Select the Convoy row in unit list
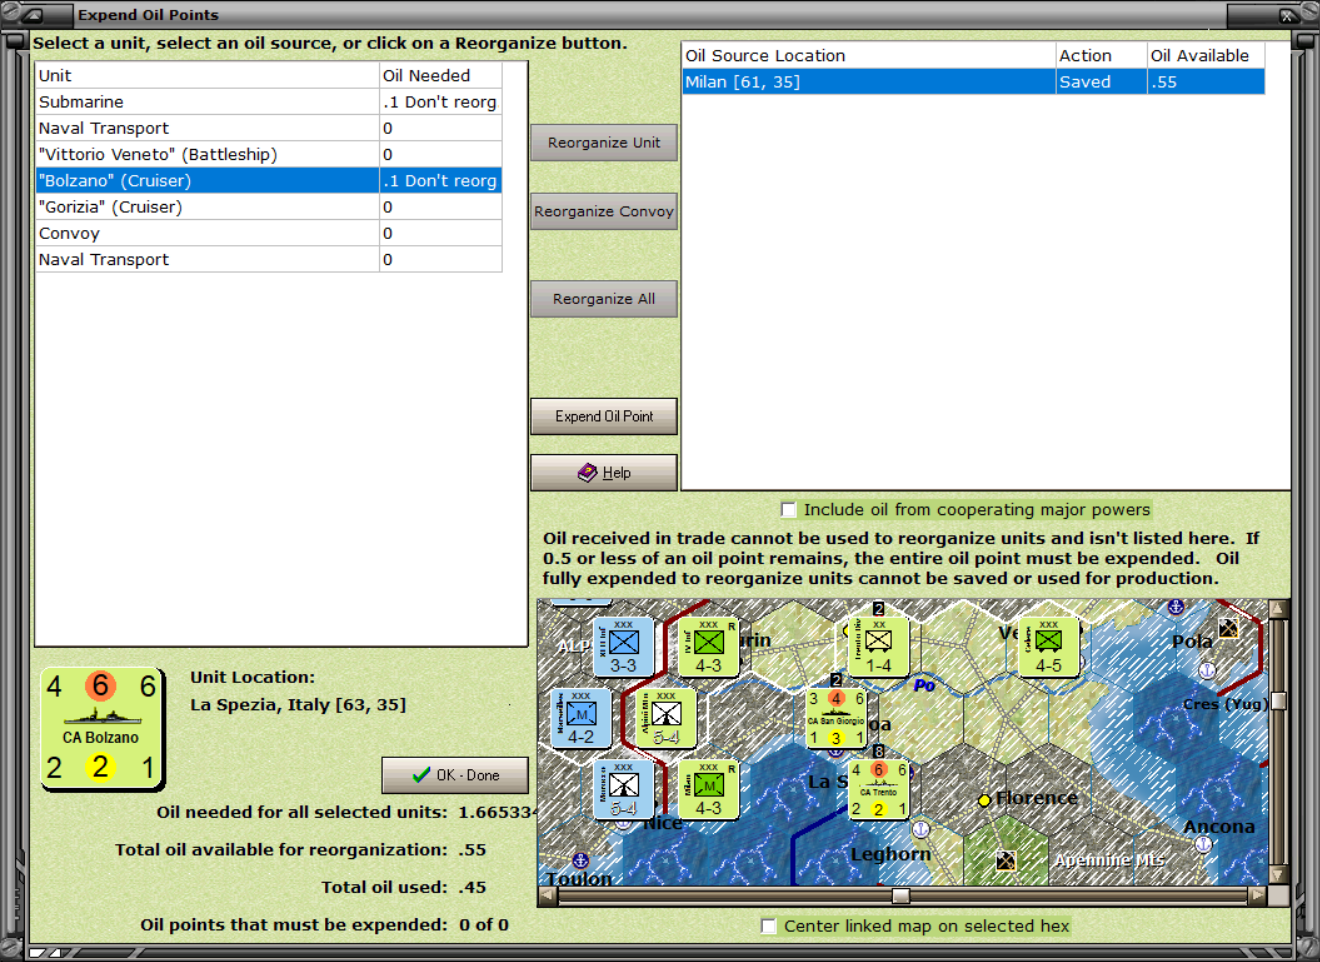This screenshot has height=962, width=1320. click(268, 233)
